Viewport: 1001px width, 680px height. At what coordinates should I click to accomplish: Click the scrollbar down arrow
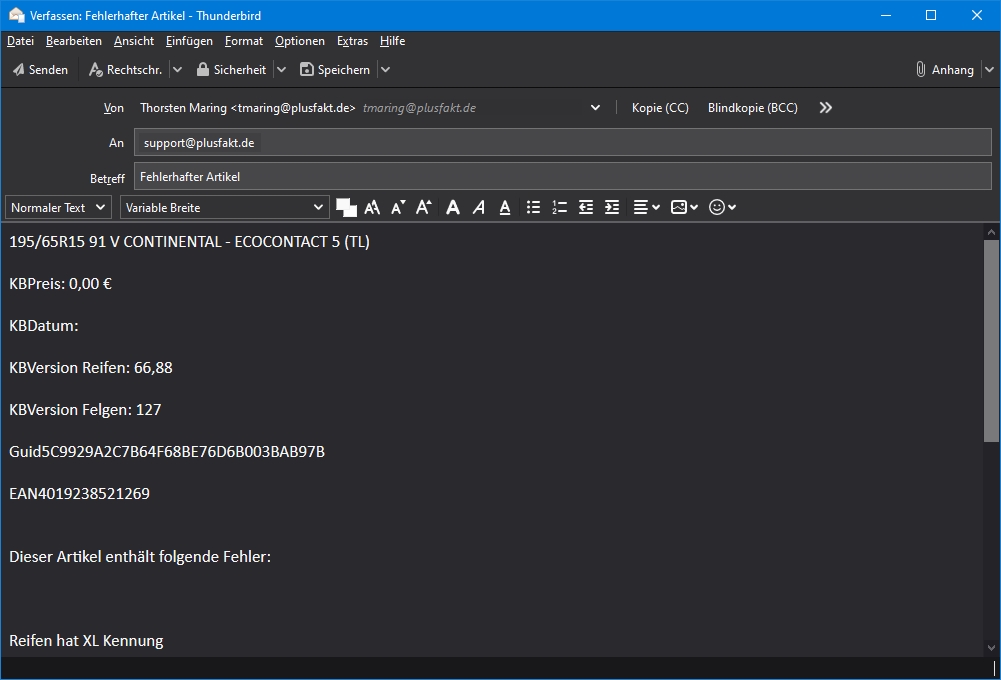[991, 647]
